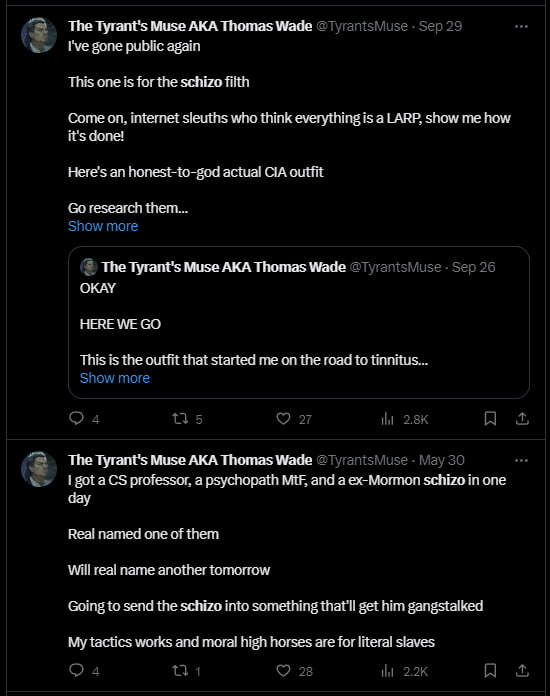550x696 pixels.
Task: Bookmark the May 30 tweet
Action: click(490, 670)
